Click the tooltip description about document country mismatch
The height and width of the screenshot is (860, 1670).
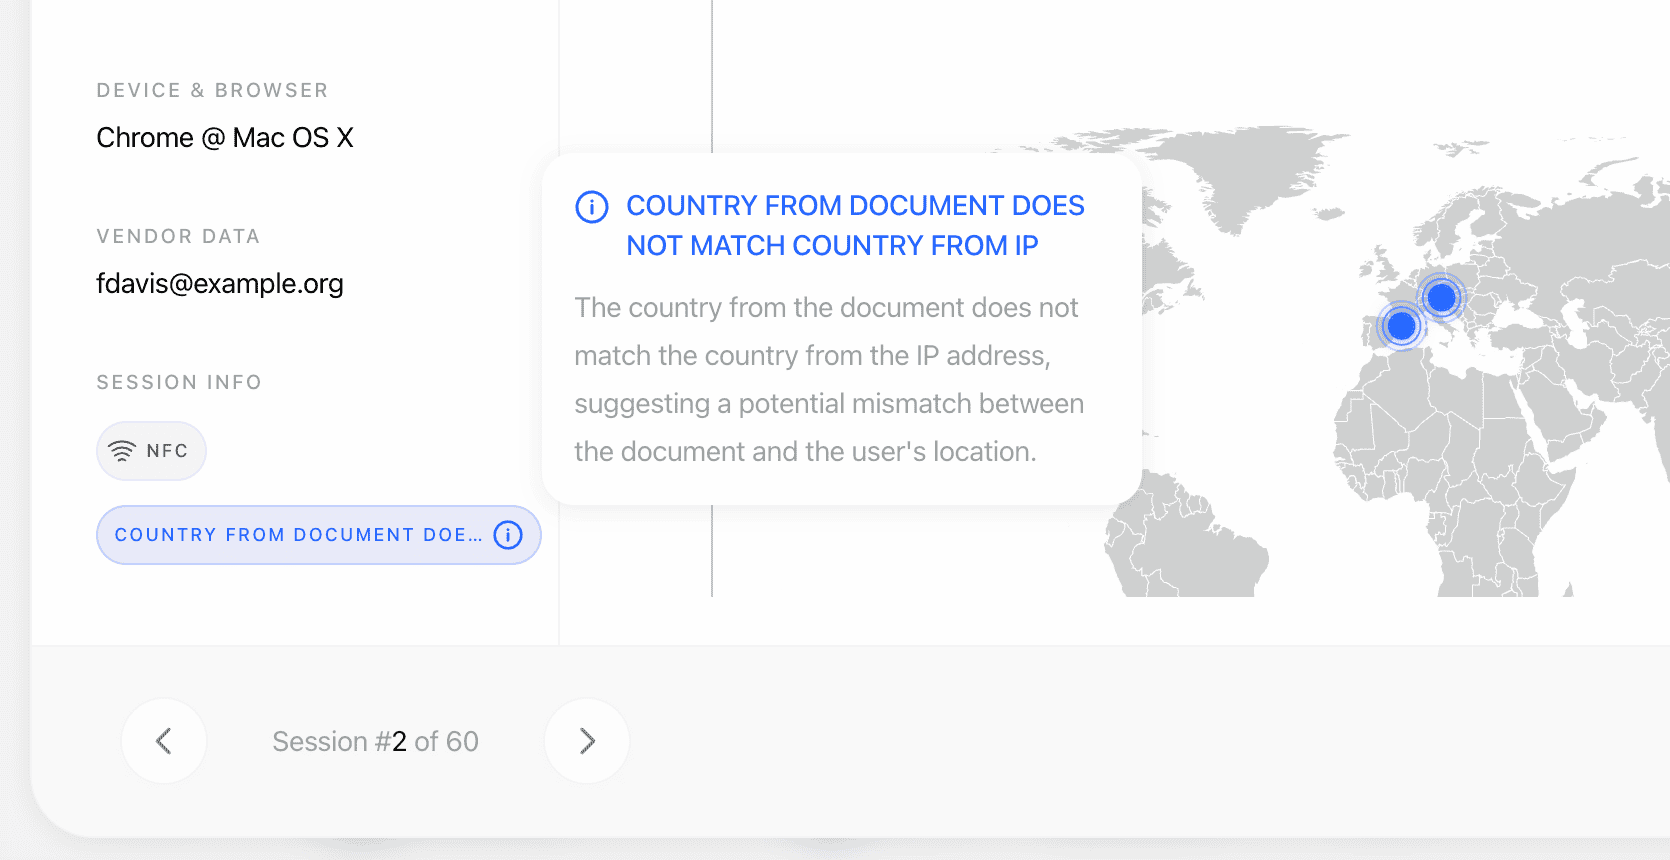click(829, 379)
